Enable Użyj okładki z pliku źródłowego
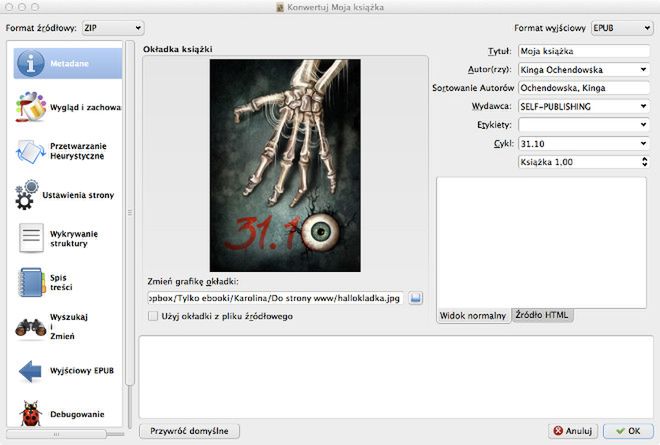This screenshot has height=445, width=660. click(x=153, y=316)
